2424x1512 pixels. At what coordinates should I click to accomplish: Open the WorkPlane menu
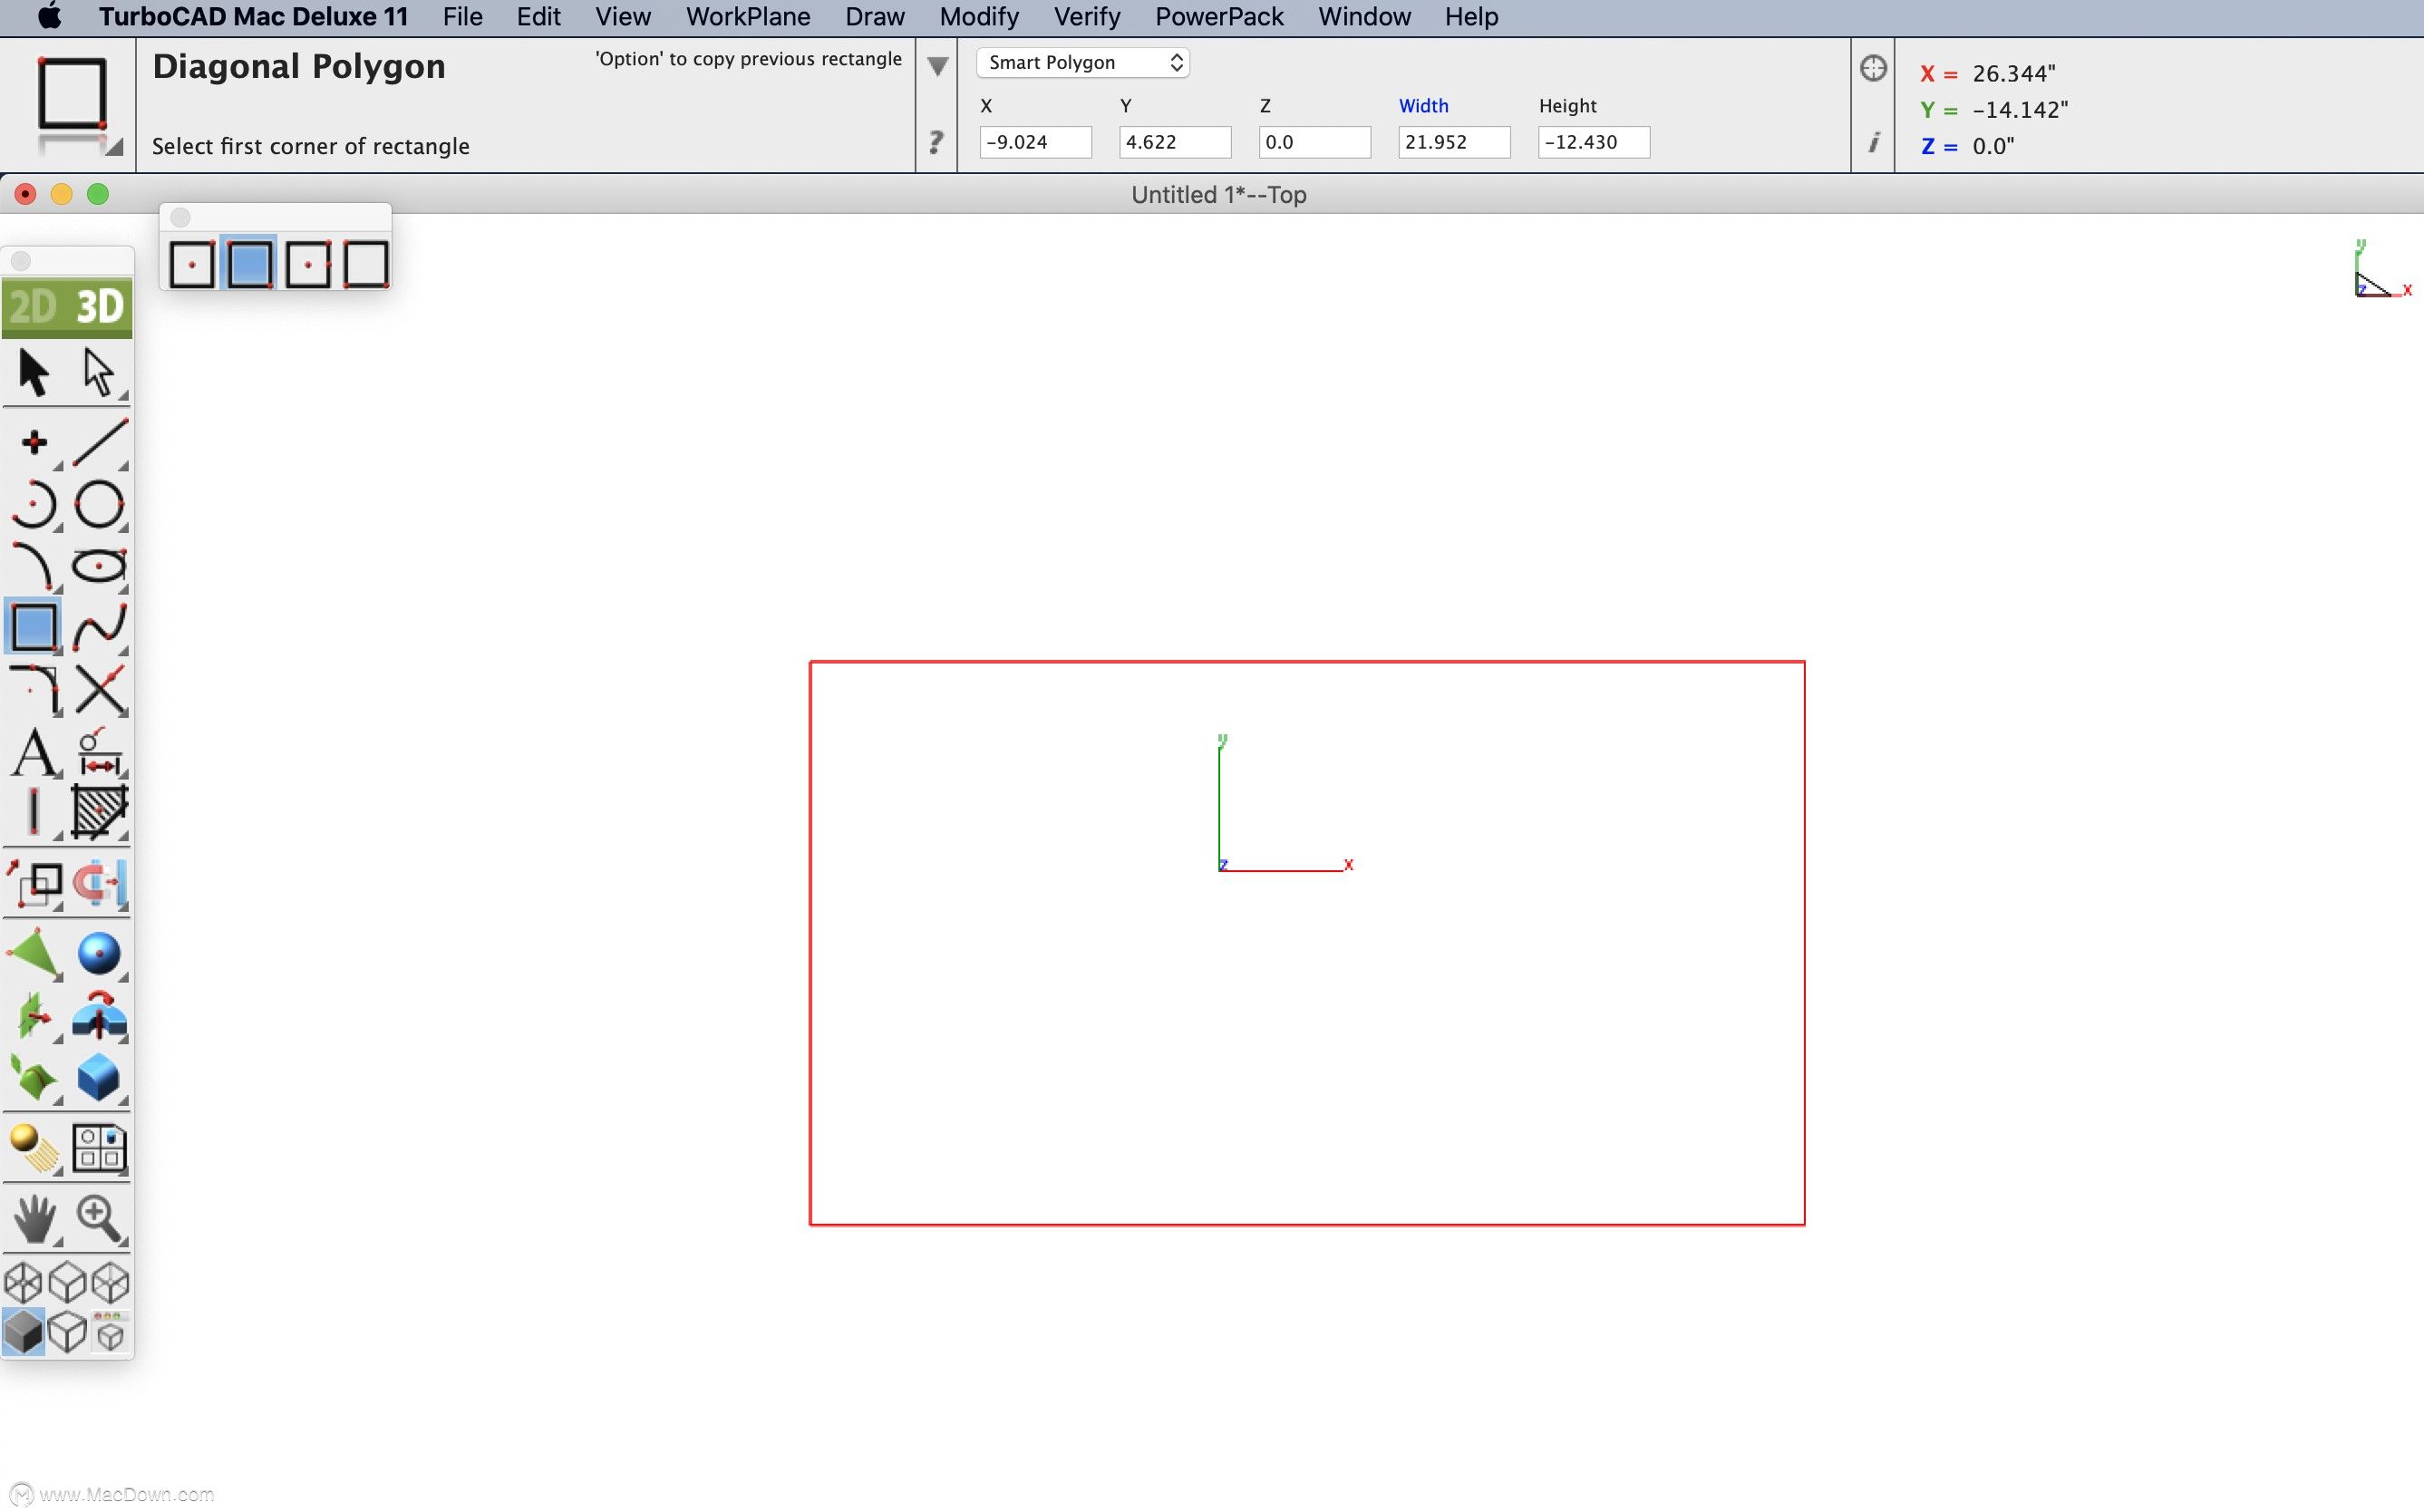click(x=747, y=17)
